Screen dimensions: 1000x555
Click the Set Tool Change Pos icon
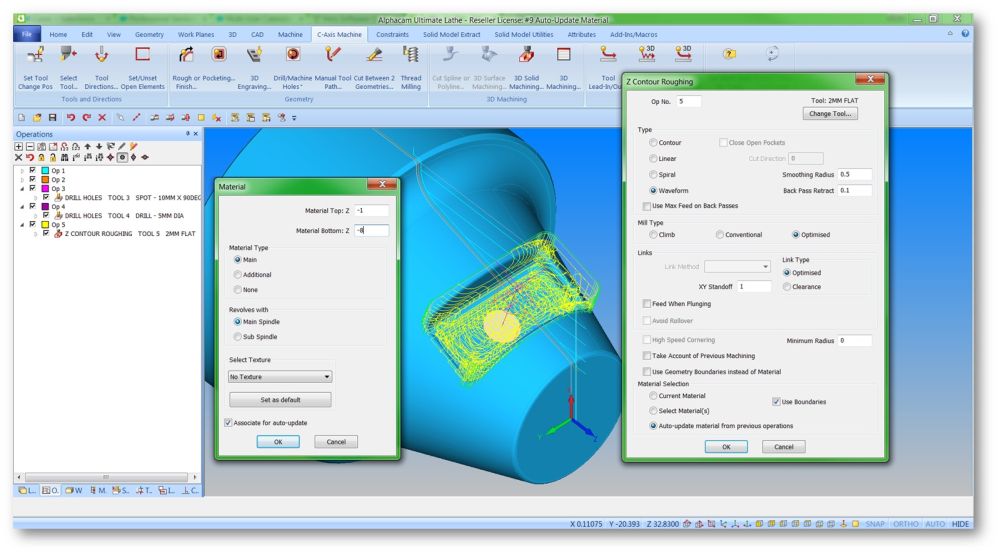pyautogui.click(x=35, y=57)
